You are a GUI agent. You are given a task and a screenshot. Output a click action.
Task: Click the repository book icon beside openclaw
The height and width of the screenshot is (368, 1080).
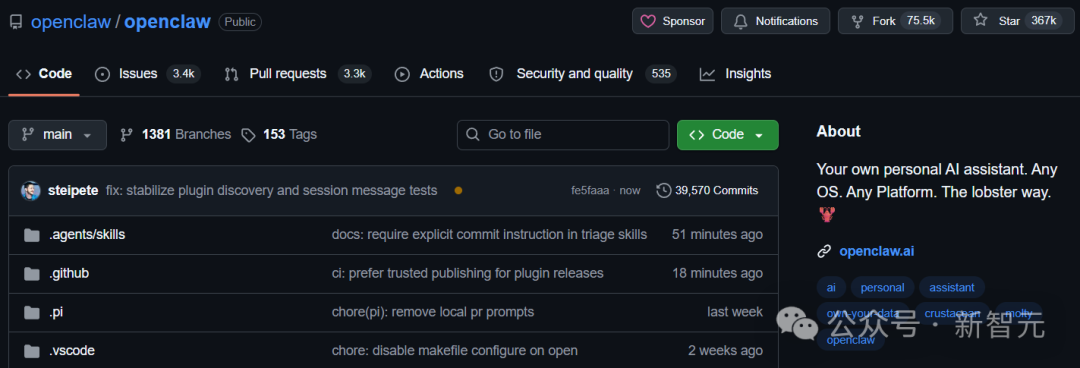[x=16, y=21]
